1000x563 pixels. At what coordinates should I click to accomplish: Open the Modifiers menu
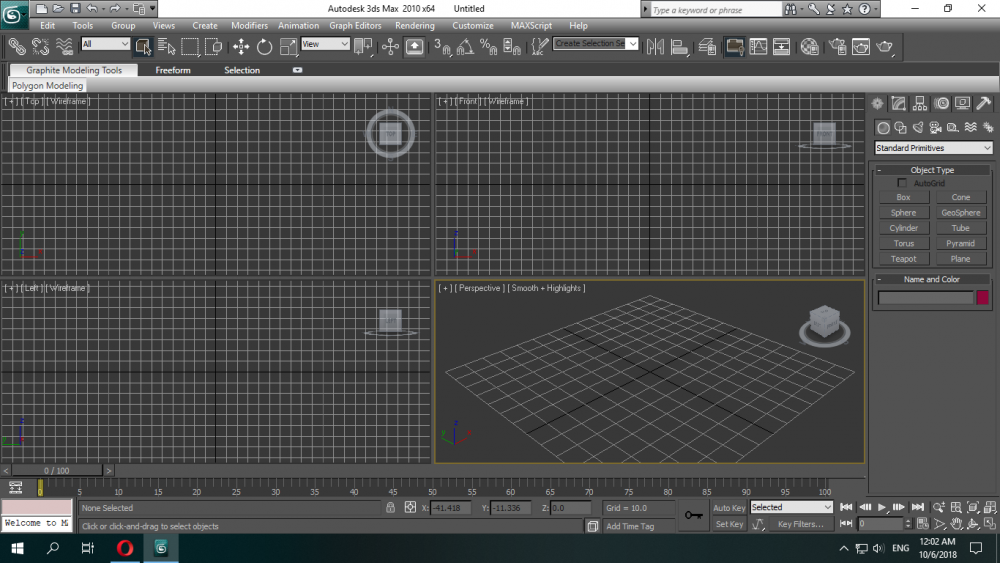click(x=249, y=25)
